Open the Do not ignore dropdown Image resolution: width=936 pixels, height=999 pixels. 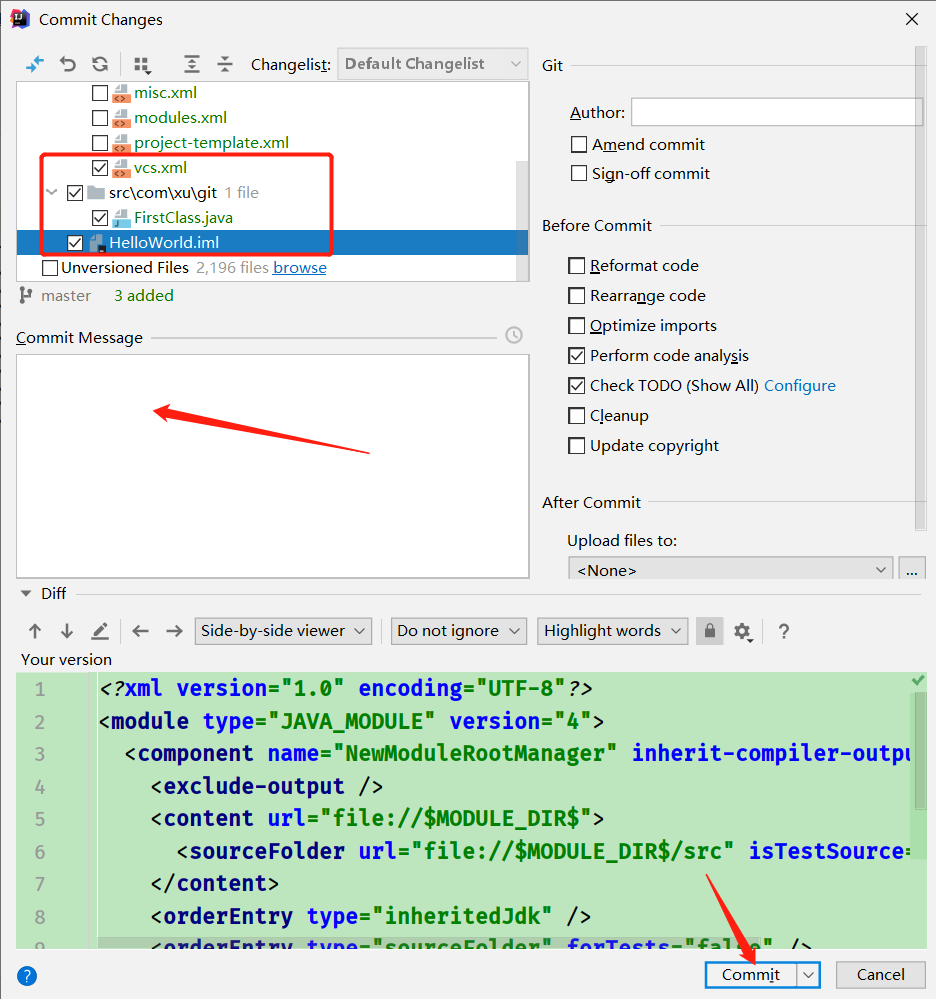click(459, 631)
